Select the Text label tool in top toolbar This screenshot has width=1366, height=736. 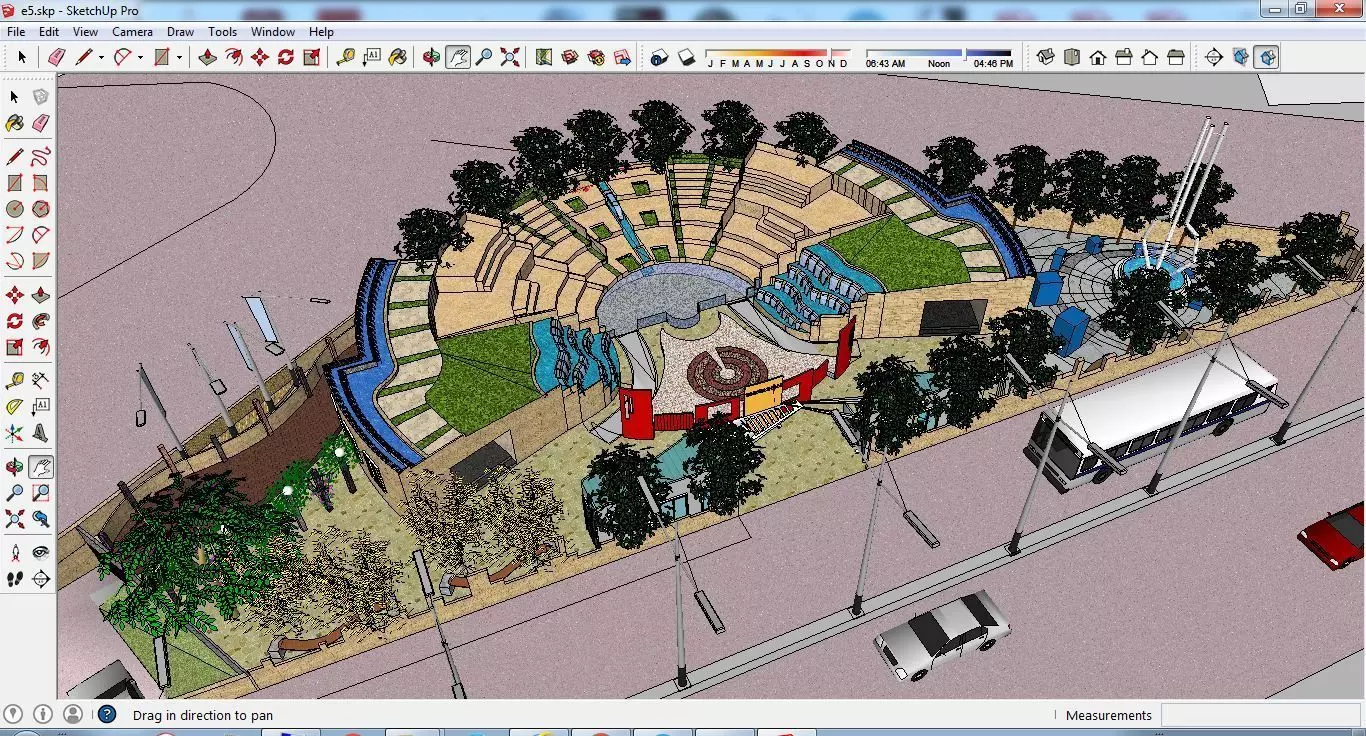click(371, 58)
